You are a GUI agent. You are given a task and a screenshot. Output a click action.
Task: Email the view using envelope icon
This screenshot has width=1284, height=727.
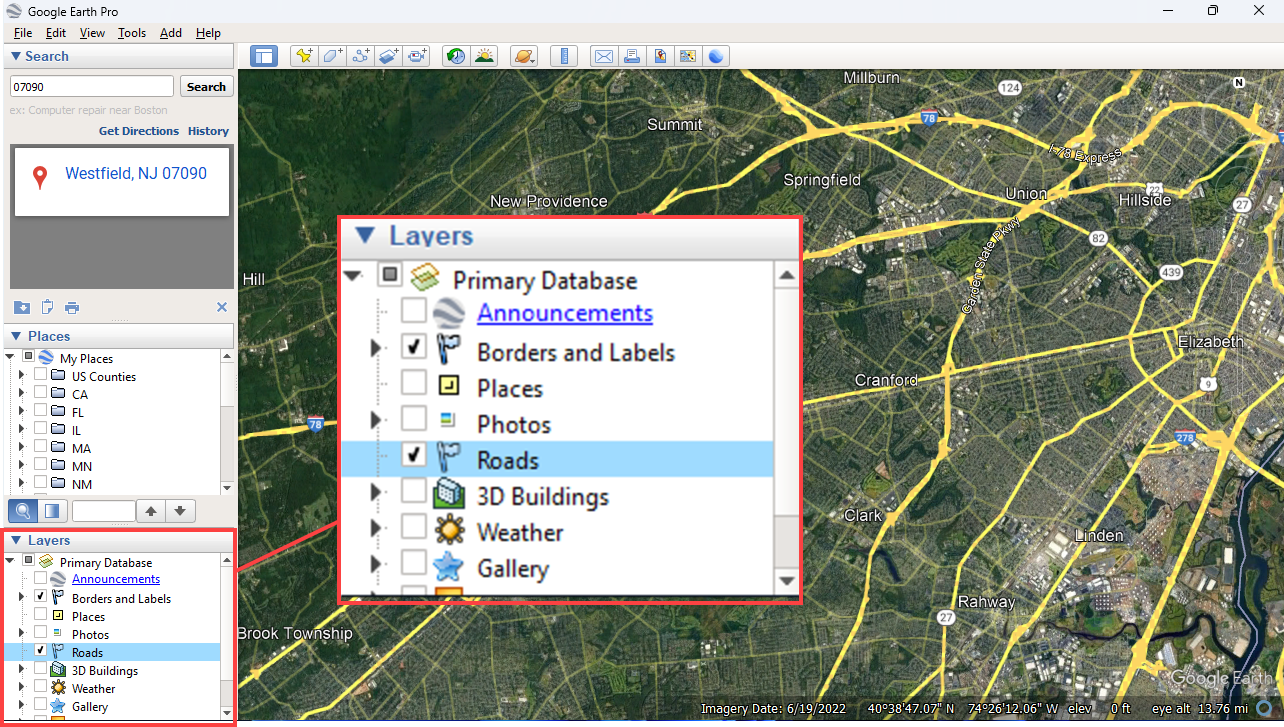tap(603, 56)
